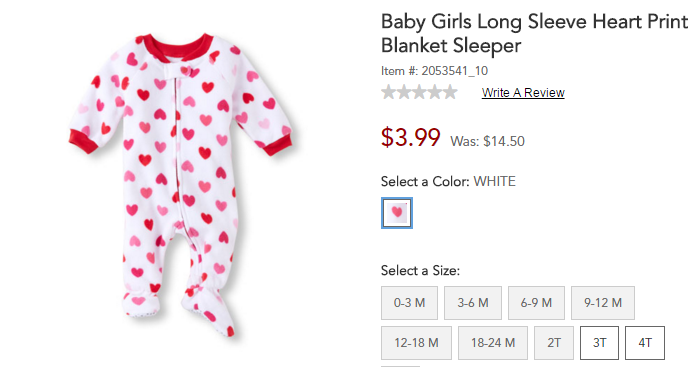Pick the 18-24 M size button

pos(493,343)
